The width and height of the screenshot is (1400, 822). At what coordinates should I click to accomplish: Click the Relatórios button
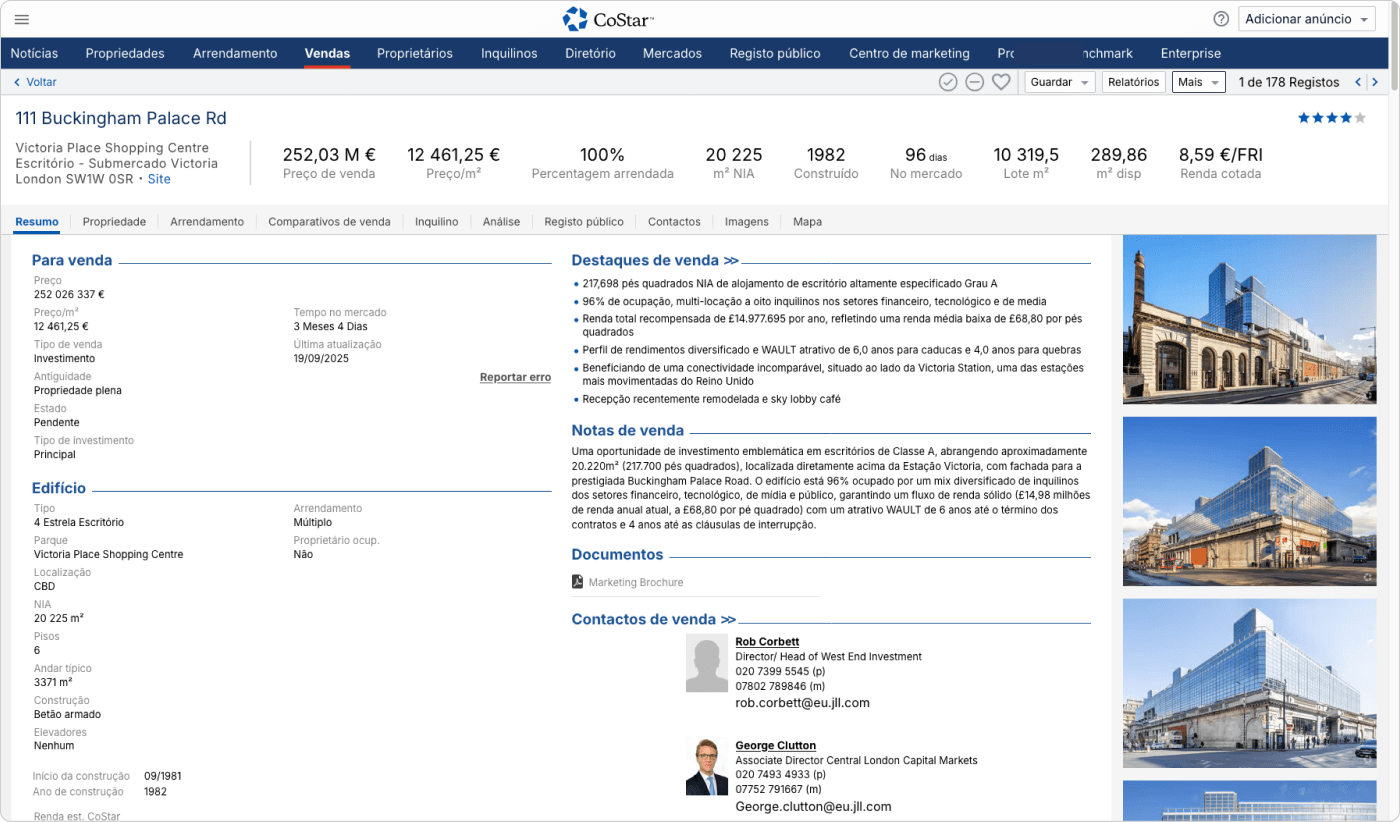pyautogui.click(x=1134, y=82)
